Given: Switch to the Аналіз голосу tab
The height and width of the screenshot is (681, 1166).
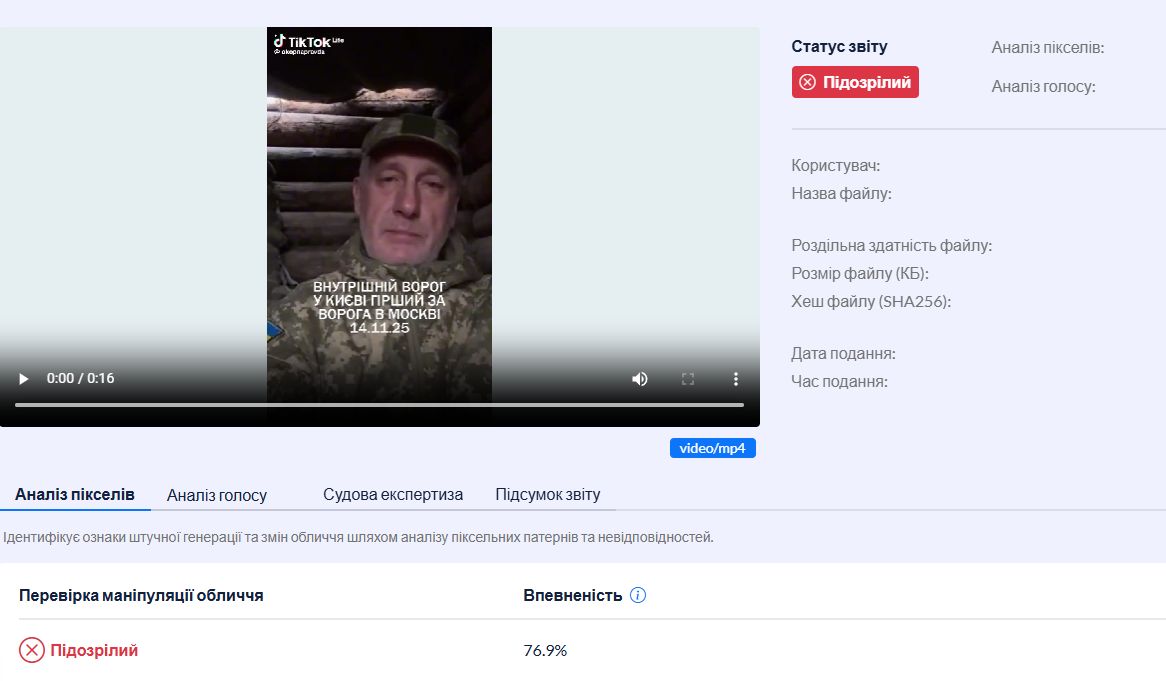Looking at the screenshot, I should [x=217, y=495].
